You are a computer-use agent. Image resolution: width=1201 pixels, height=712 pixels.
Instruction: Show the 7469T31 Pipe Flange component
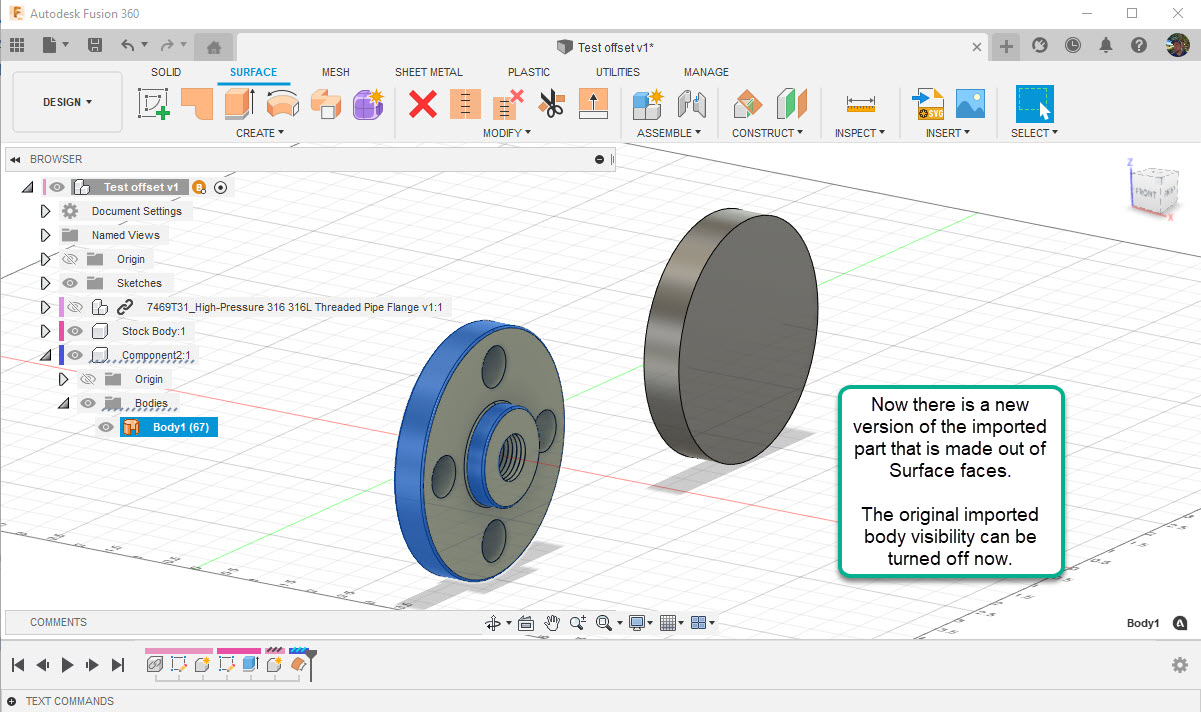coord(75,307)
